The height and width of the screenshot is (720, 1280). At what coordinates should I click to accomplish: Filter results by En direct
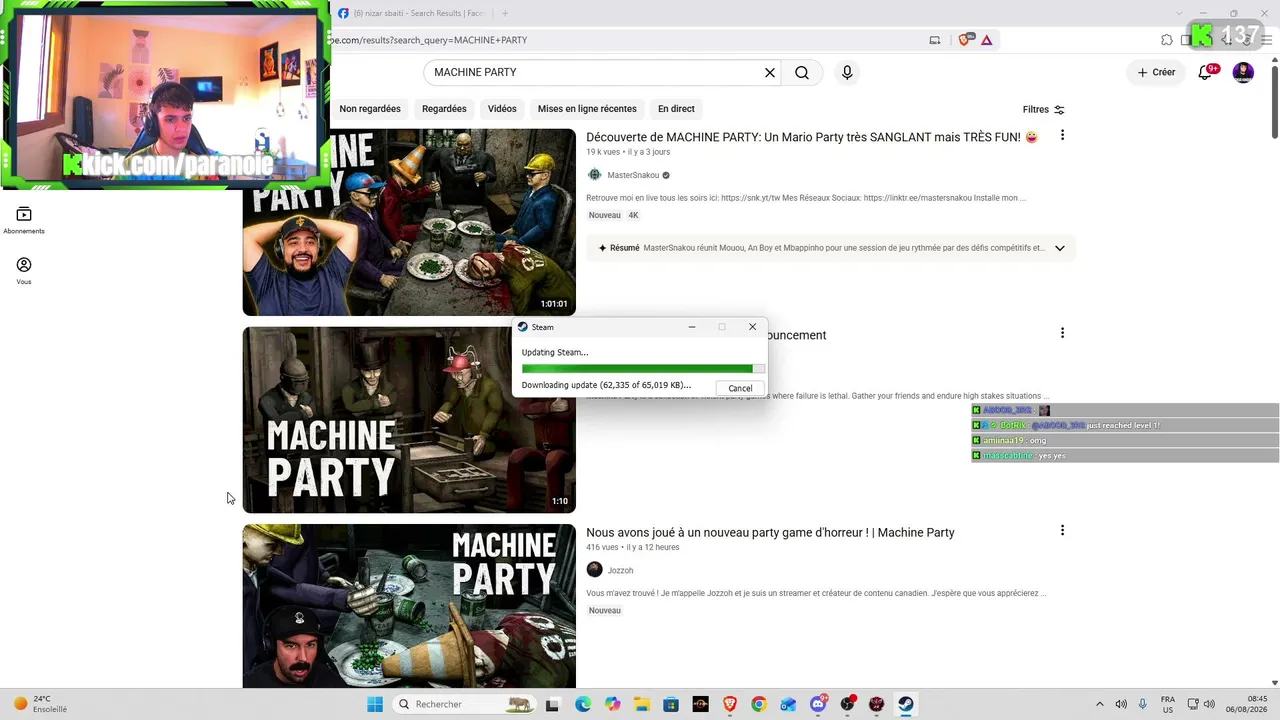(676, 109)
